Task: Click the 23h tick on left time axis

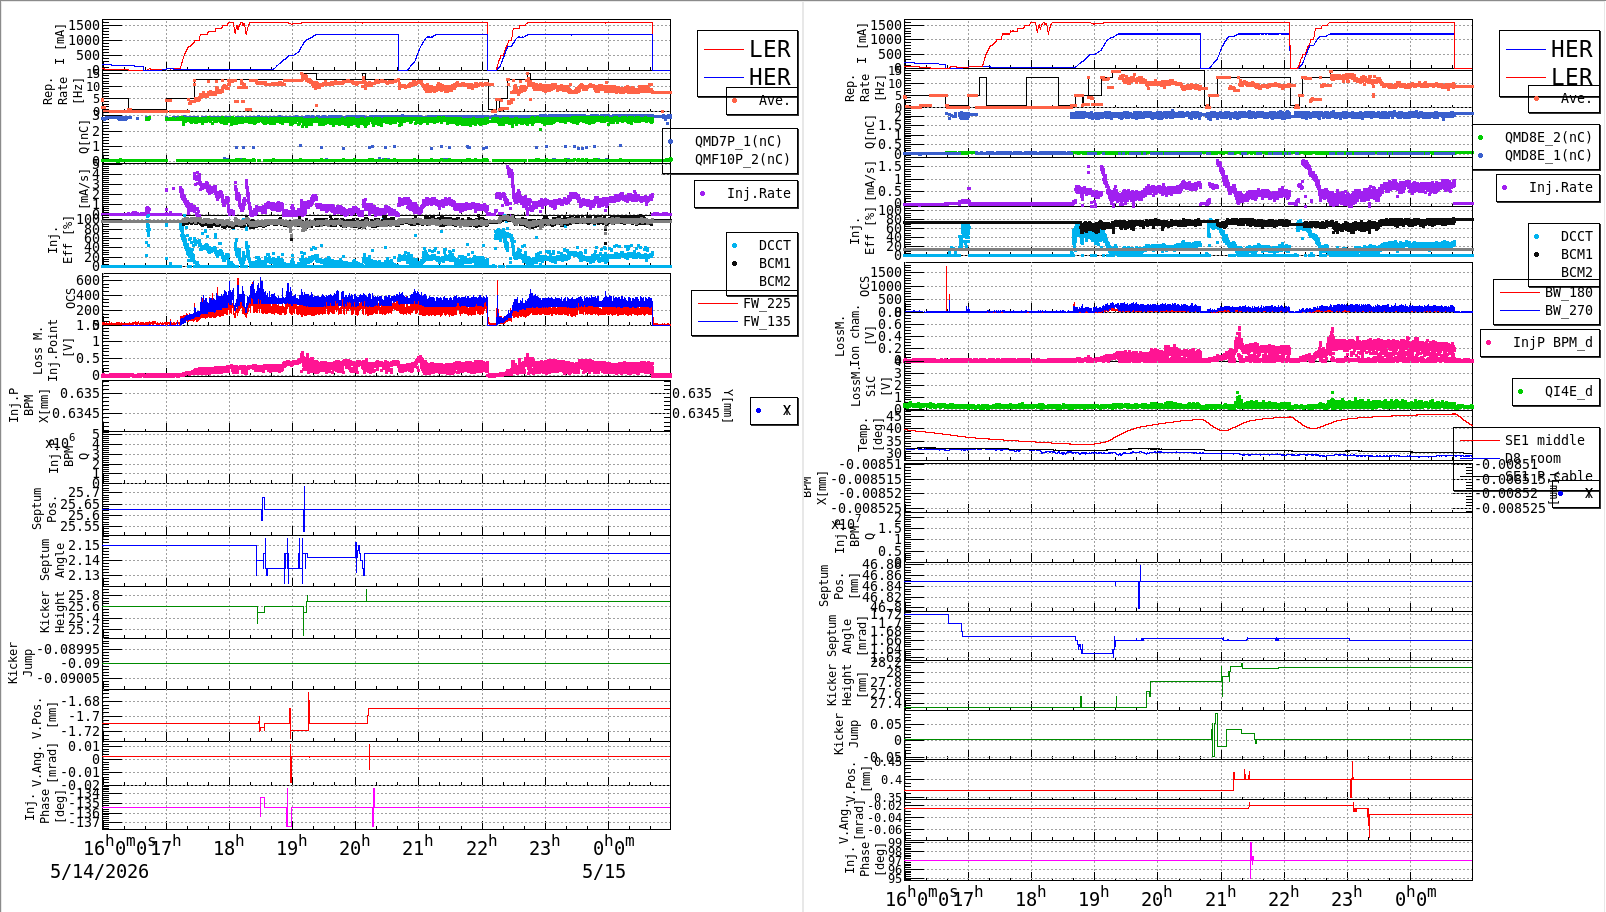Action: [x=544, y=847]
